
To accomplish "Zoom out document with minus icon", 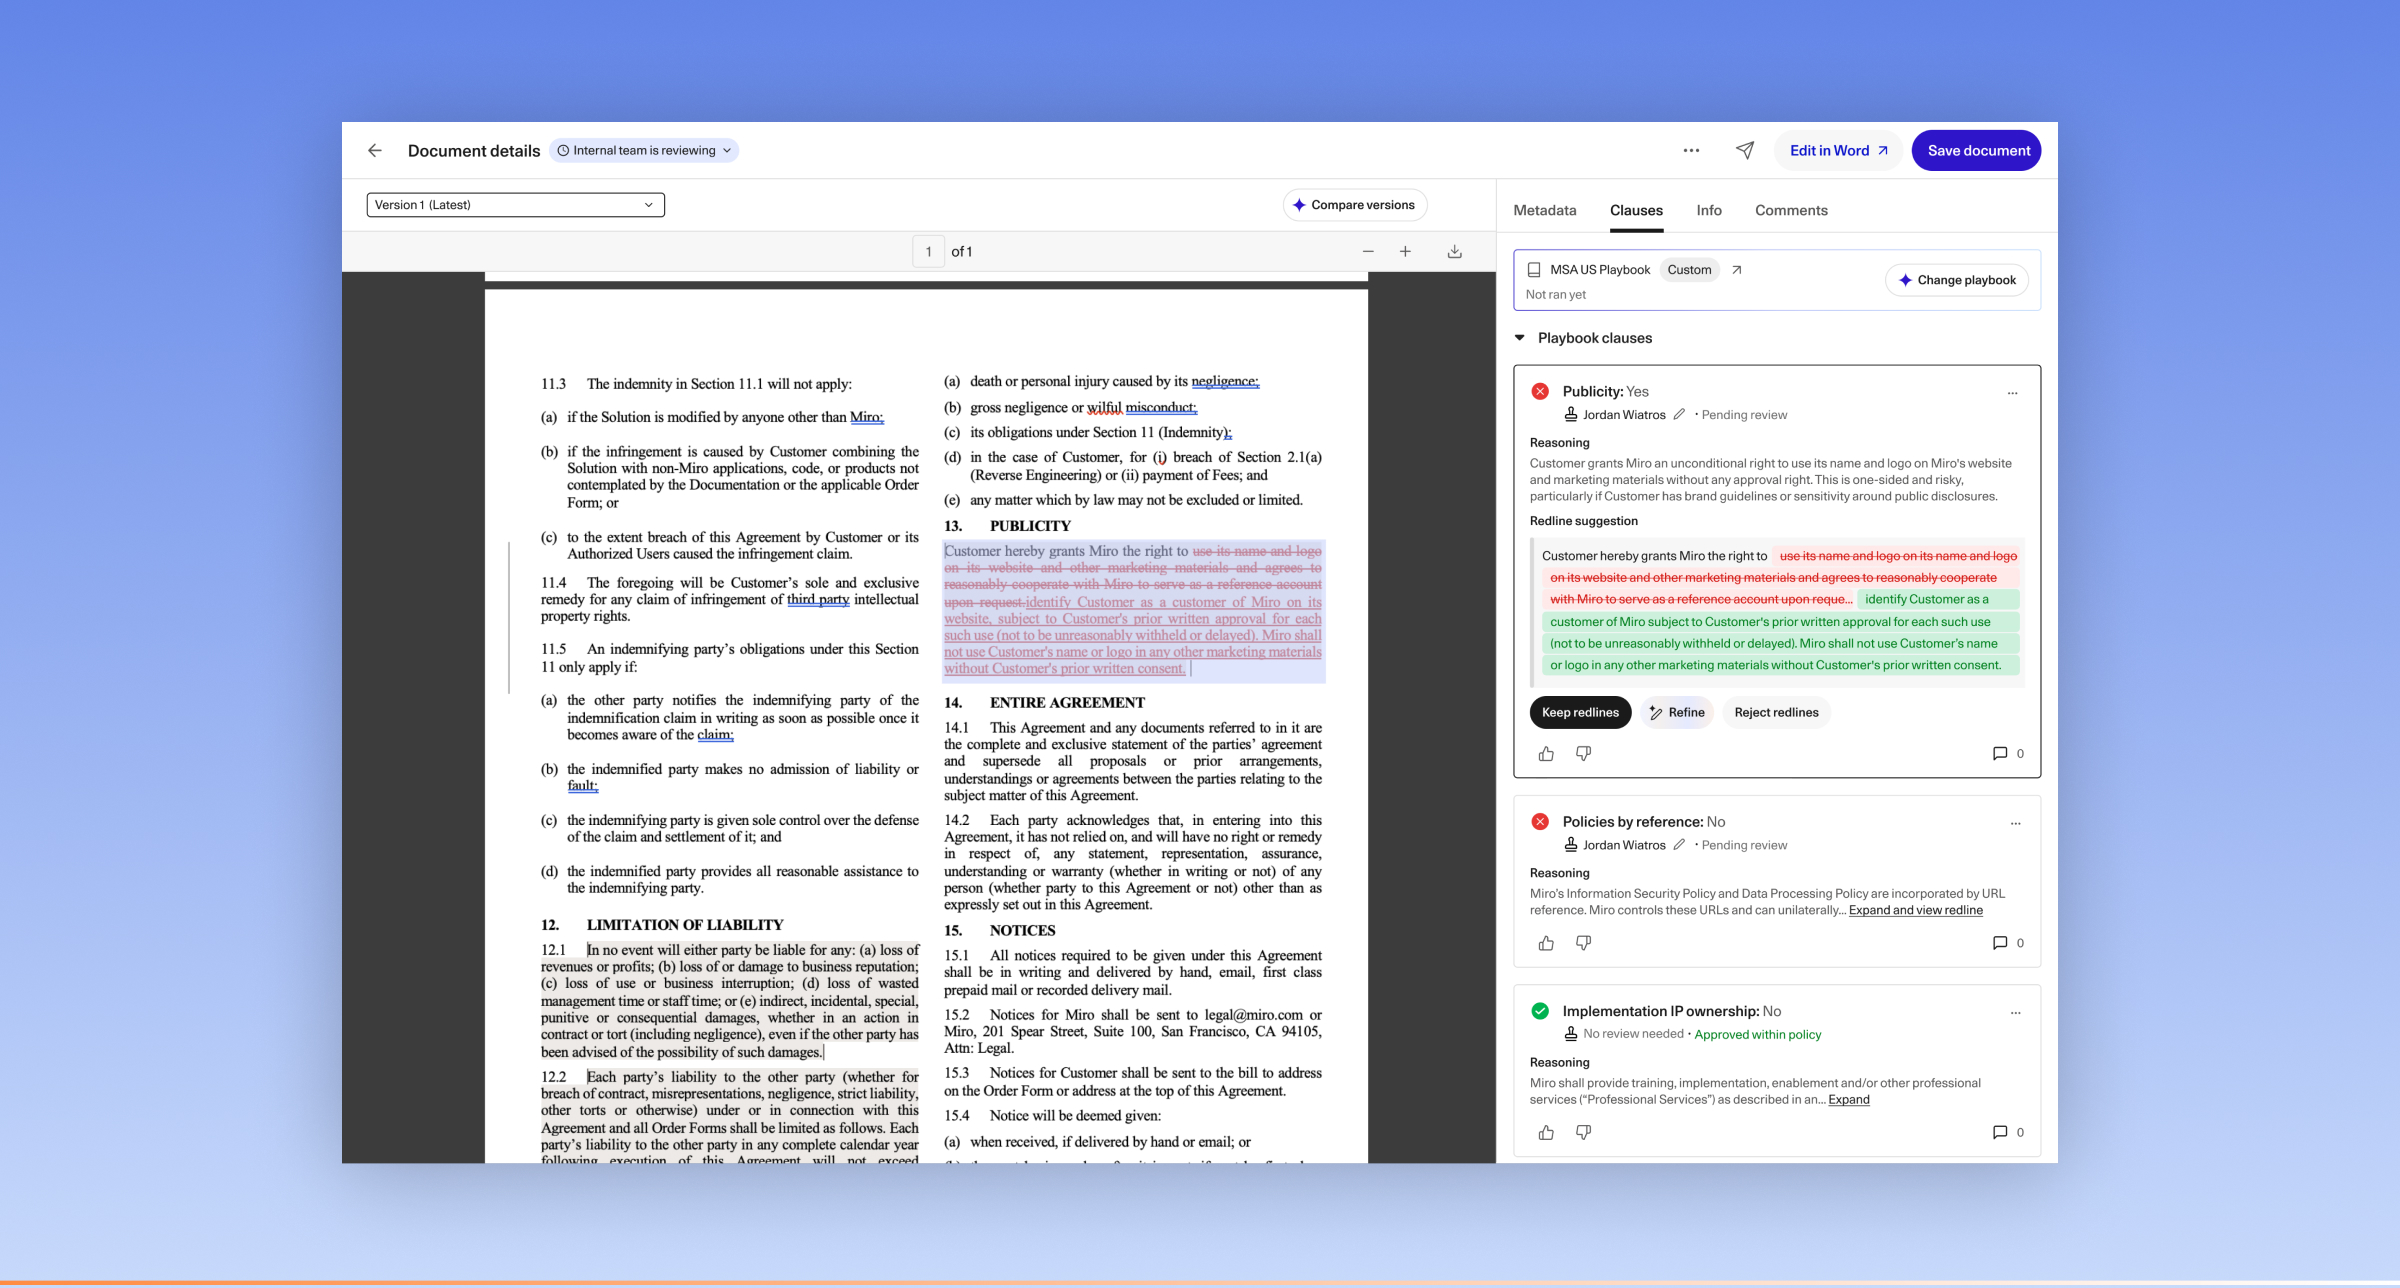I will 1368,252.
